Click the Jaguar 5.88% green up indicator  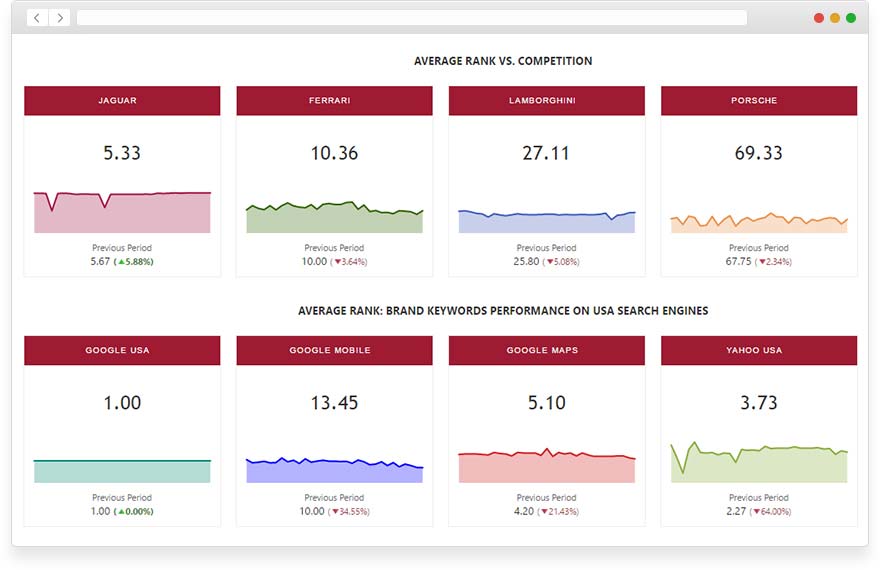tap(135, 262)
